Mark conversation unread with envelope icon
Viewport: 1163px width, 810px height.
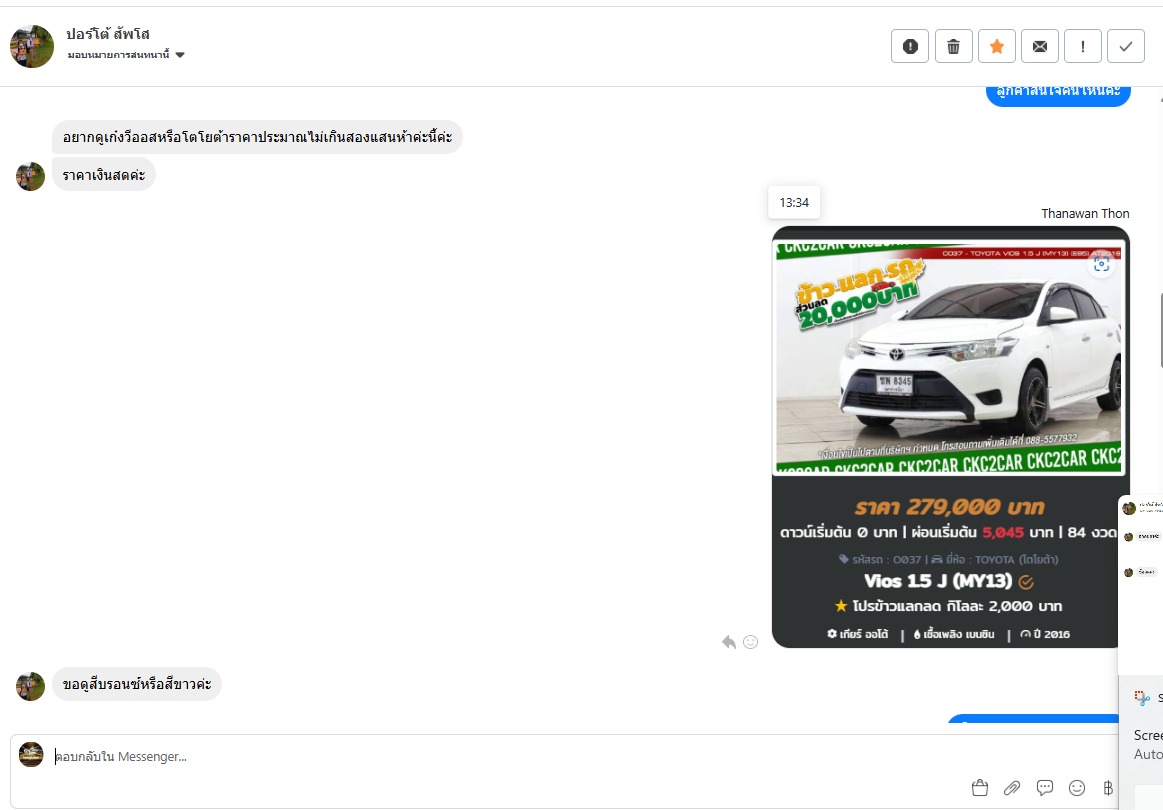(x=1040, y=47)
